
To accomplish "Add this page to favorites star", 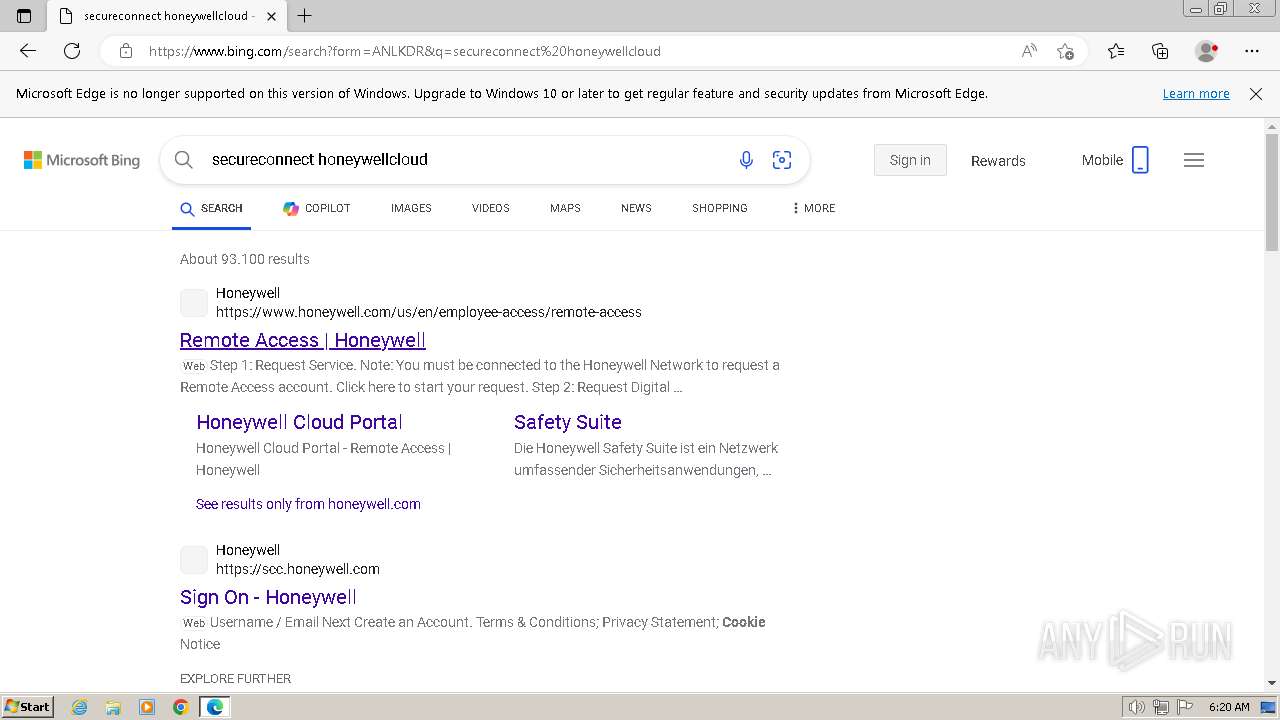I will 1065,51.
